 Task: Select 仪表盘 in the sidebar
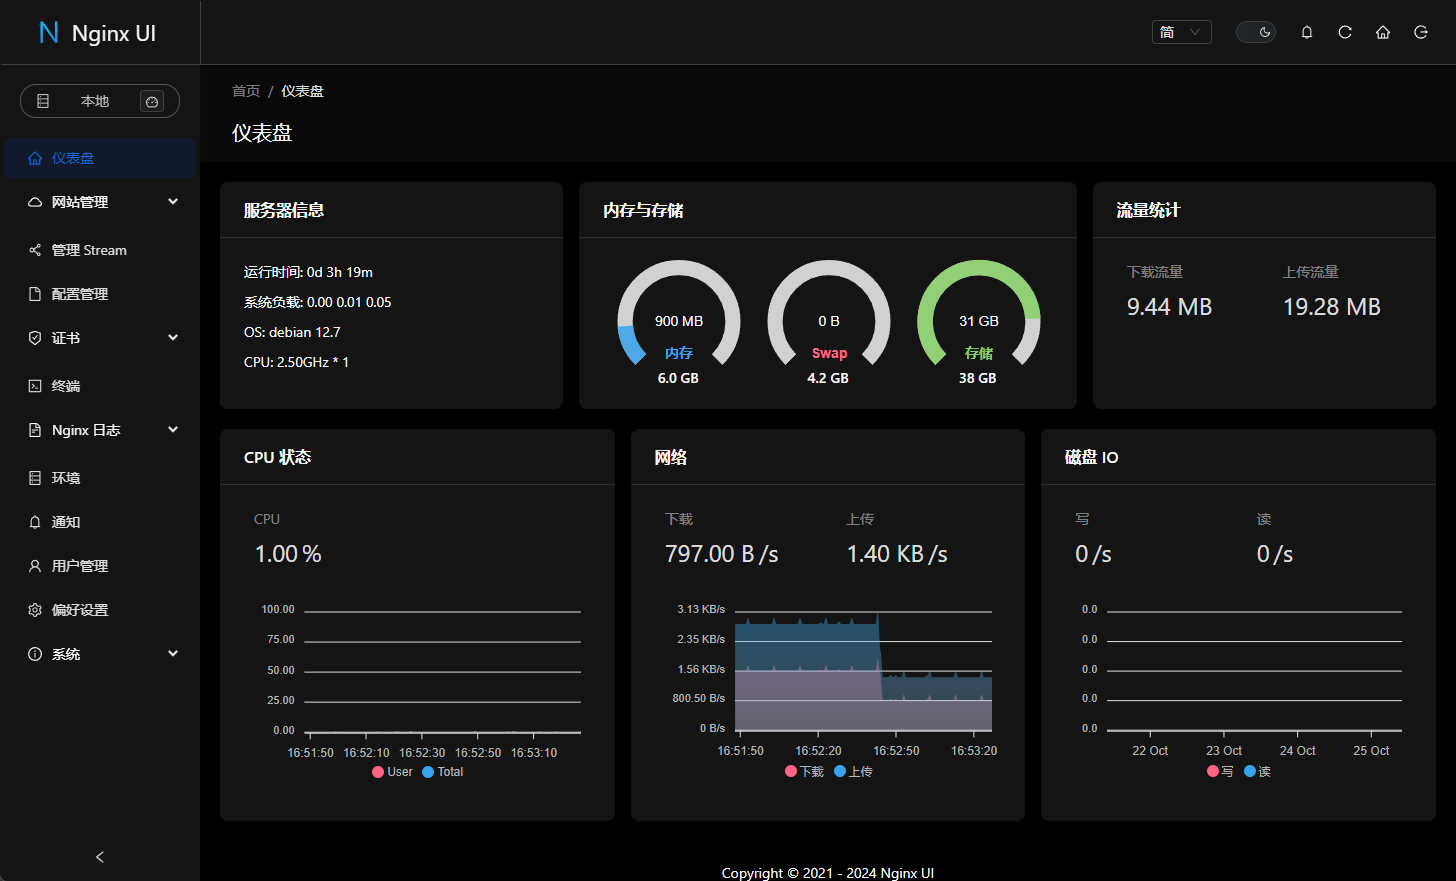100,158
